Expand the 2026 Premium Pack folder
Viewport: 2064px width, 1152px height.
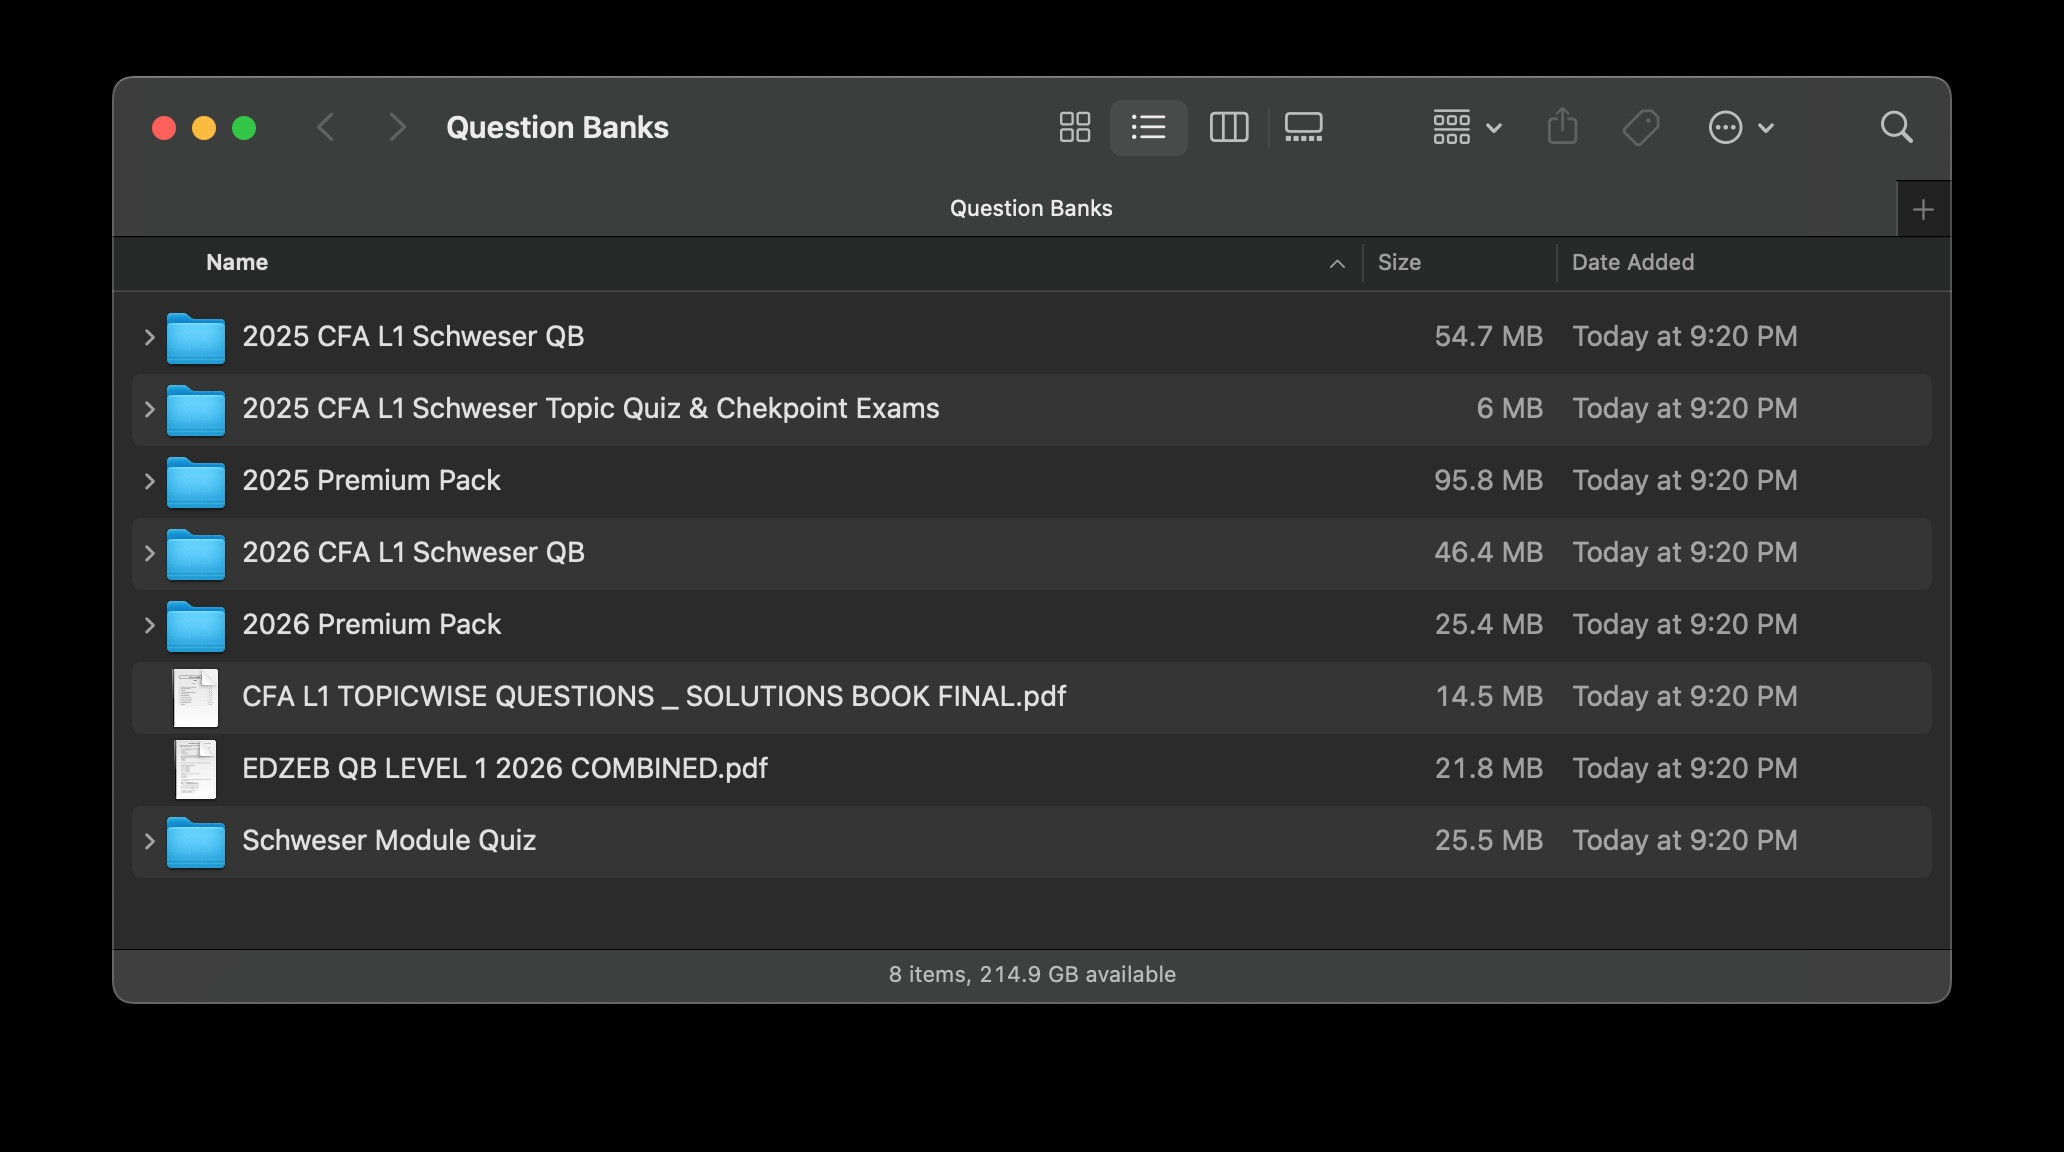[x=149, y=625]
